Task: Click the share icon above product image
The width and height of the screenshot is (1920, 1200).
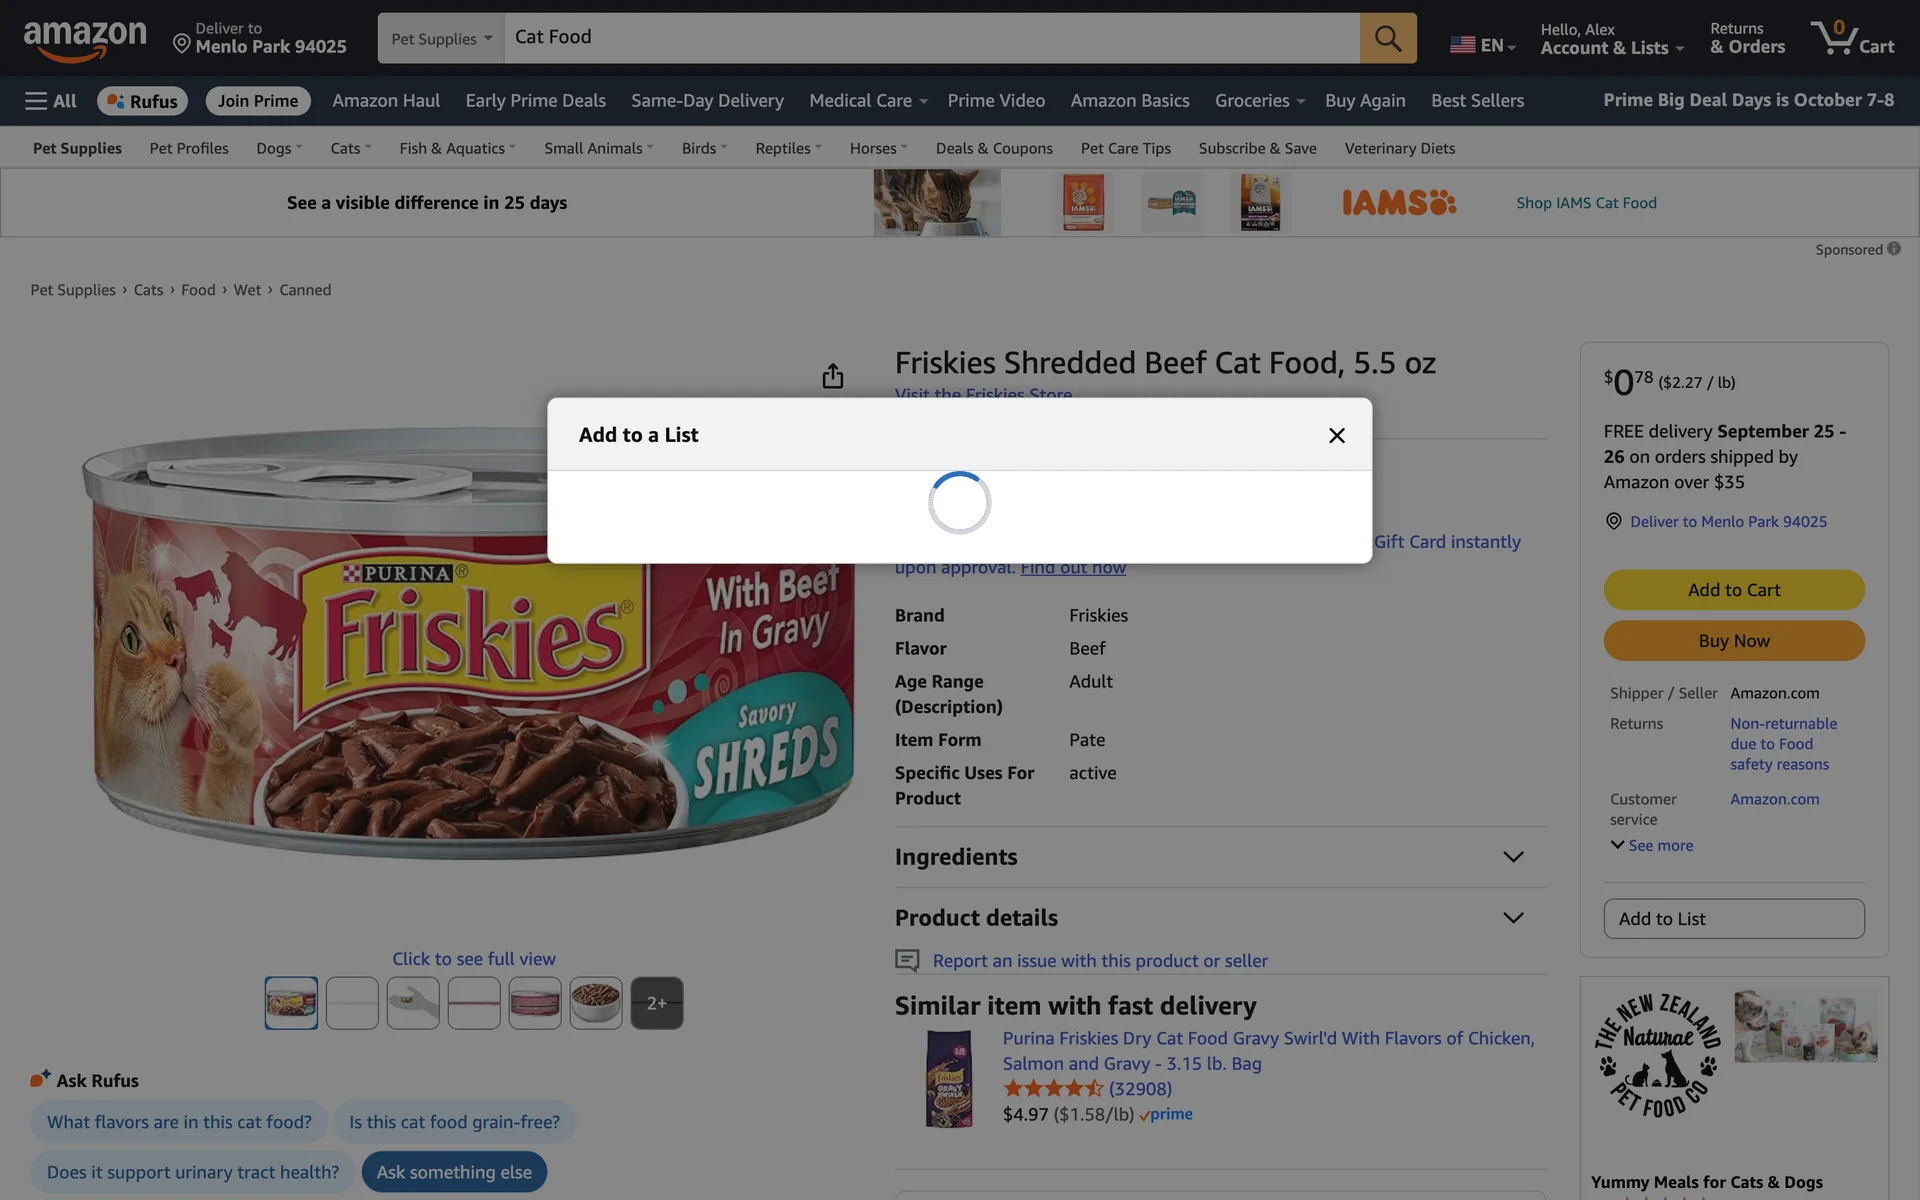Action: coord(832,376)
